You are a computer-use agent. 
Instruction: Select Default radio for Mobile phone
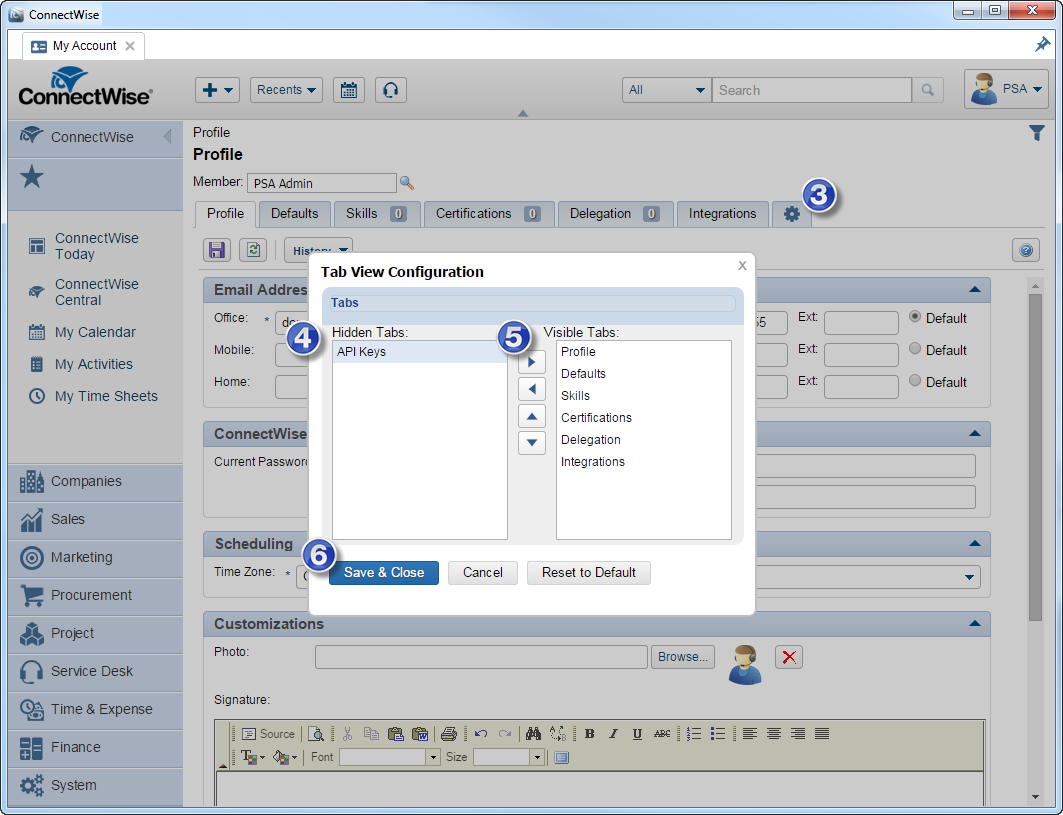(915, 349)
